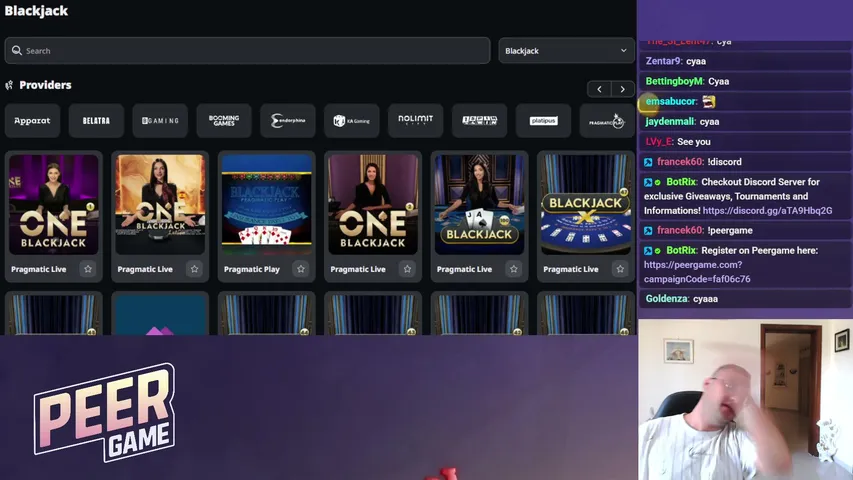Click the '!peergame' chat command text
Image resolution: width=853 pixels, height=480 pixels.
point(730,230)
